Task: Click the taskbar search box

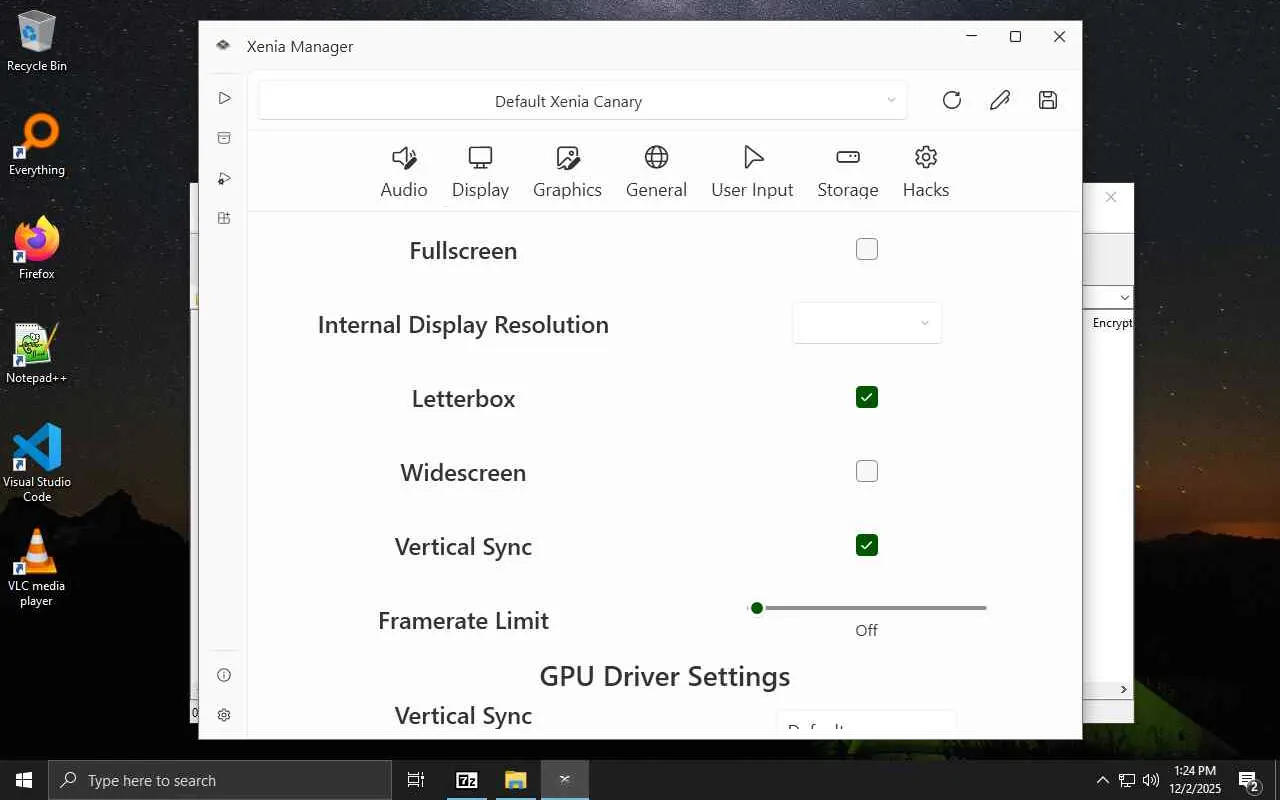Action: pos(220,780)
